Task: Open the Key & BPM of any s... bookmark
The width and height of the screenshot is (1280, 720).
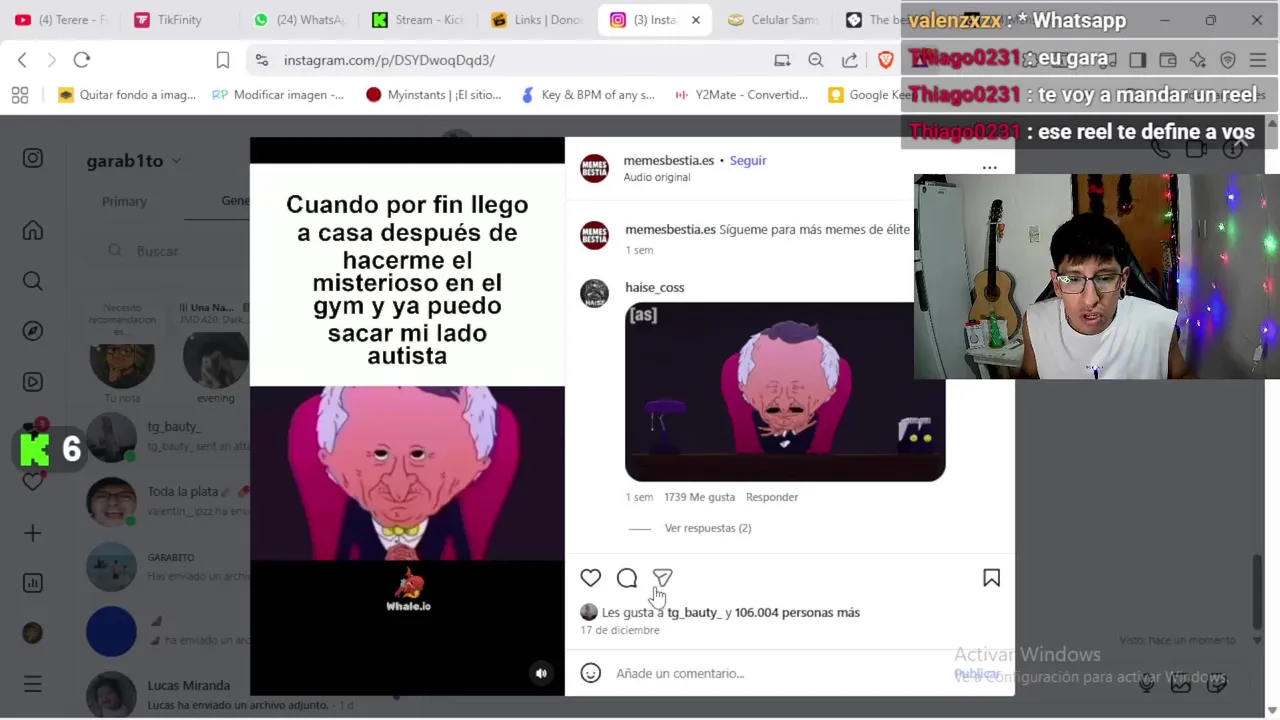Action: click(588, 95)
